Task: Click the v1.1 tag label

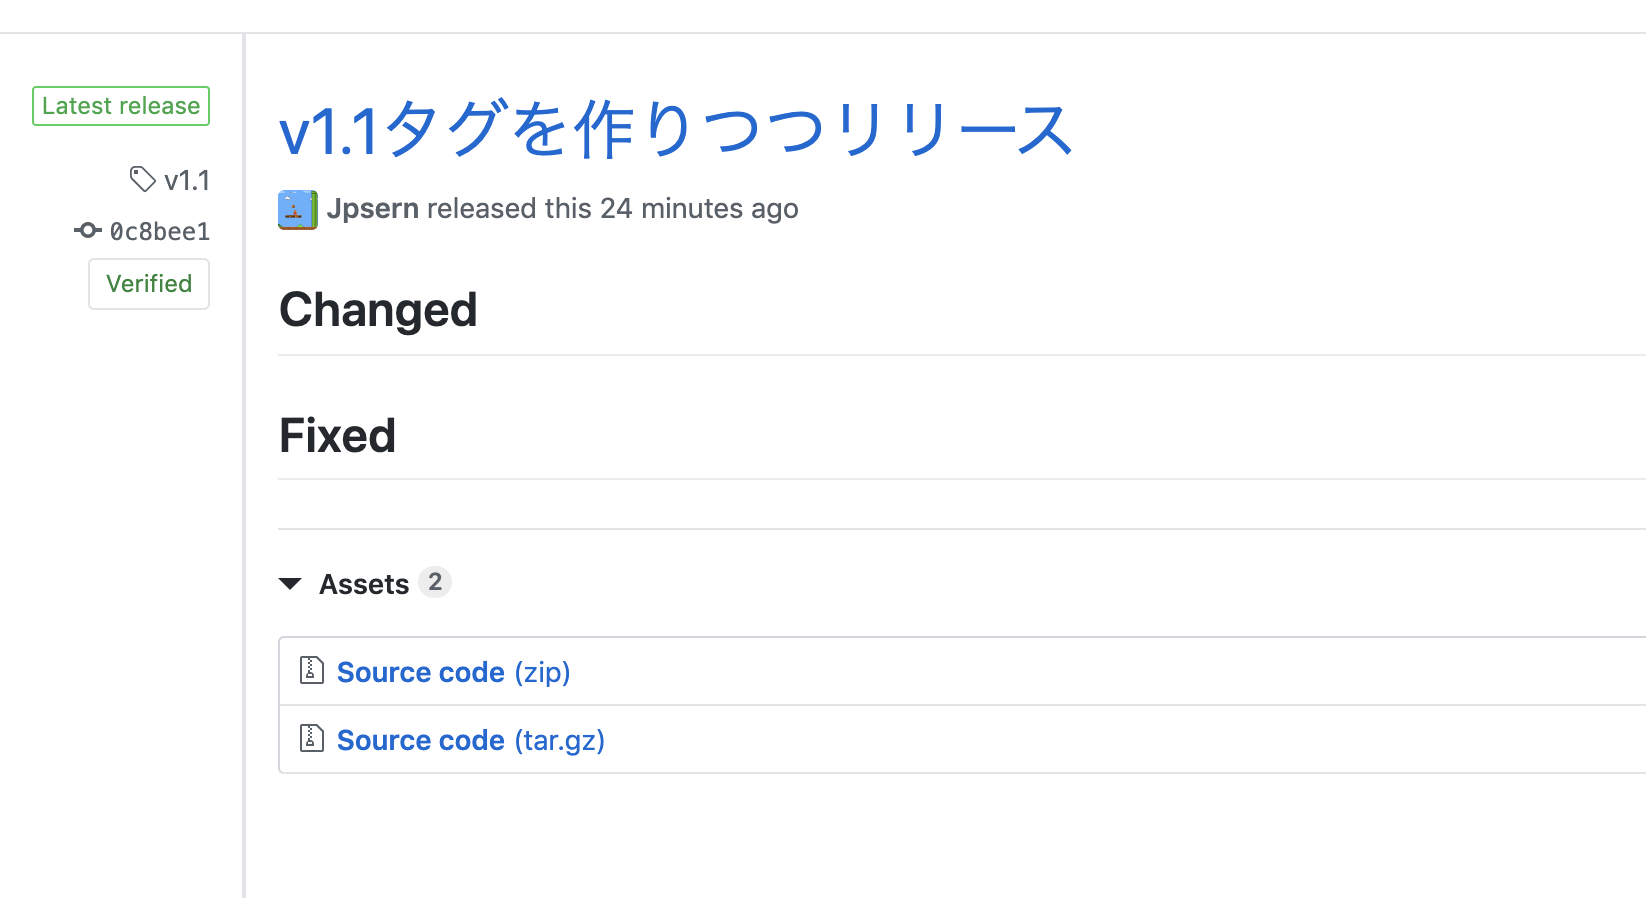Action: click(x=187, y=180)
